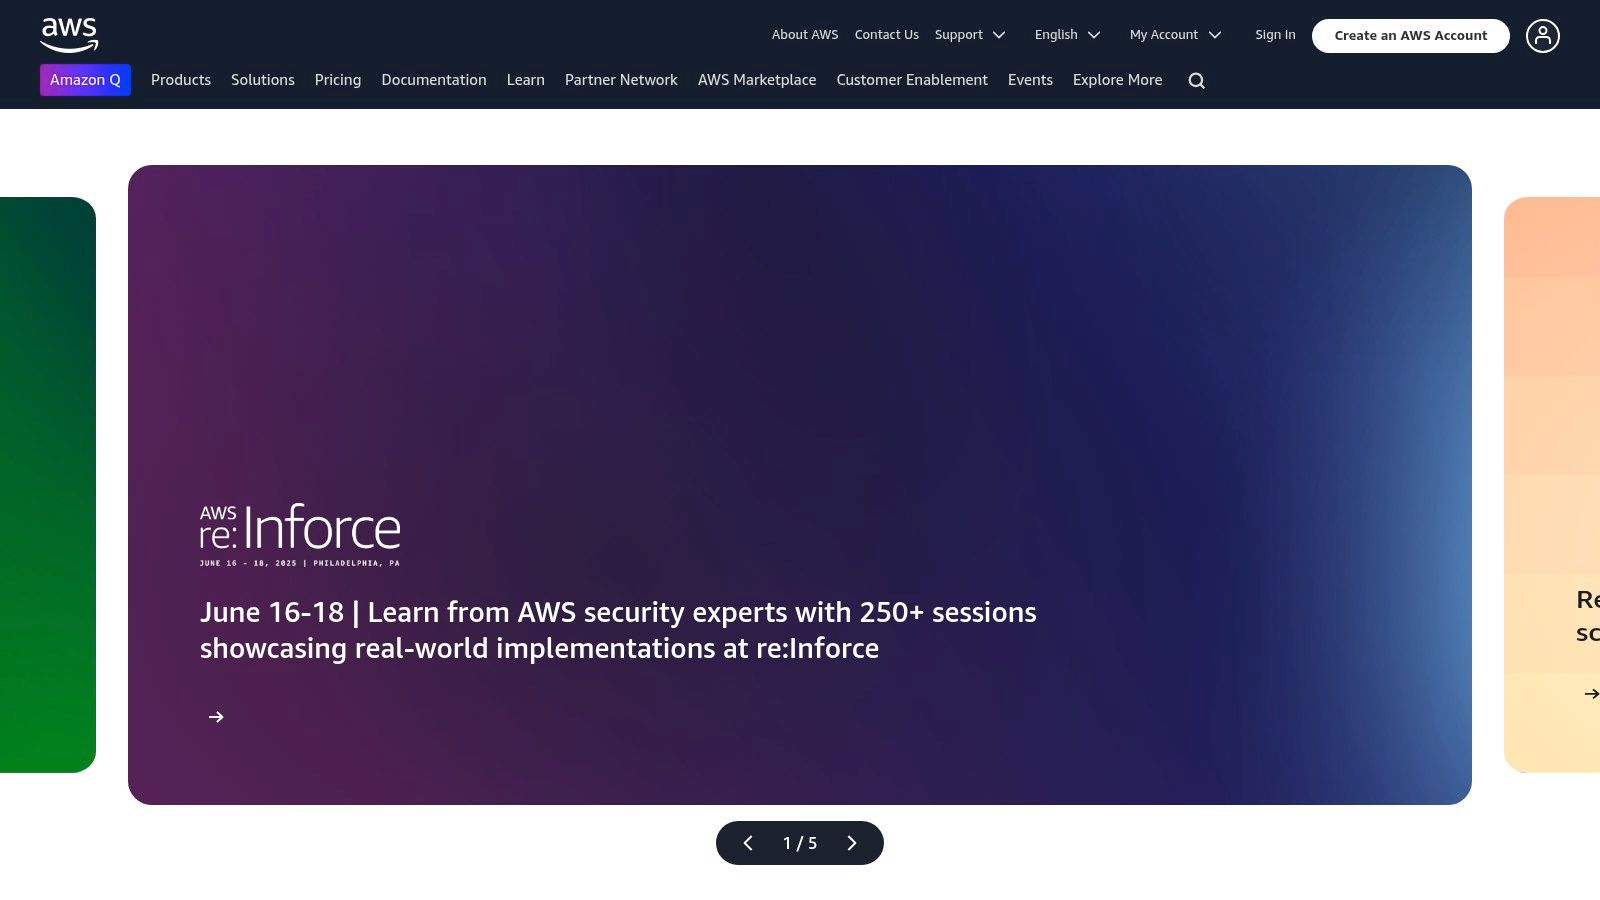Click the 1 / 5 slide counter

[800, 843]
